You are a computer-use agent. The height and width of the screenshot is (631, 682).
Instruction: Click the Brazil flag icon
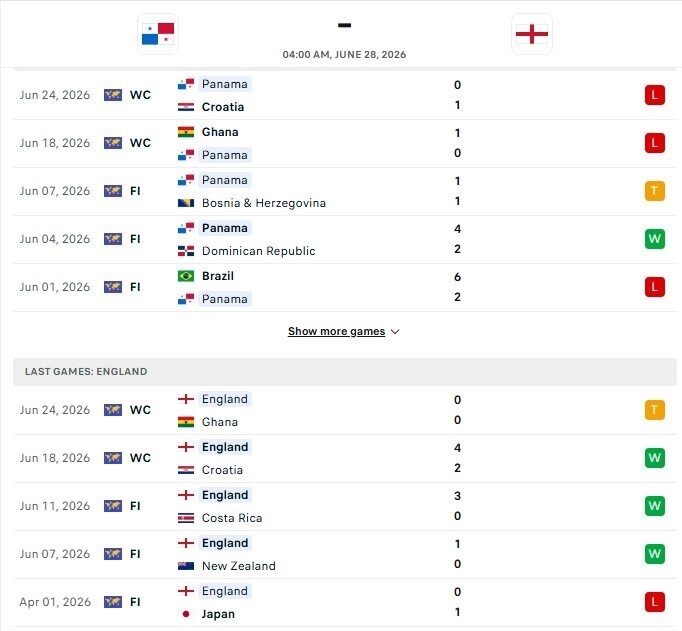[186, 276]
